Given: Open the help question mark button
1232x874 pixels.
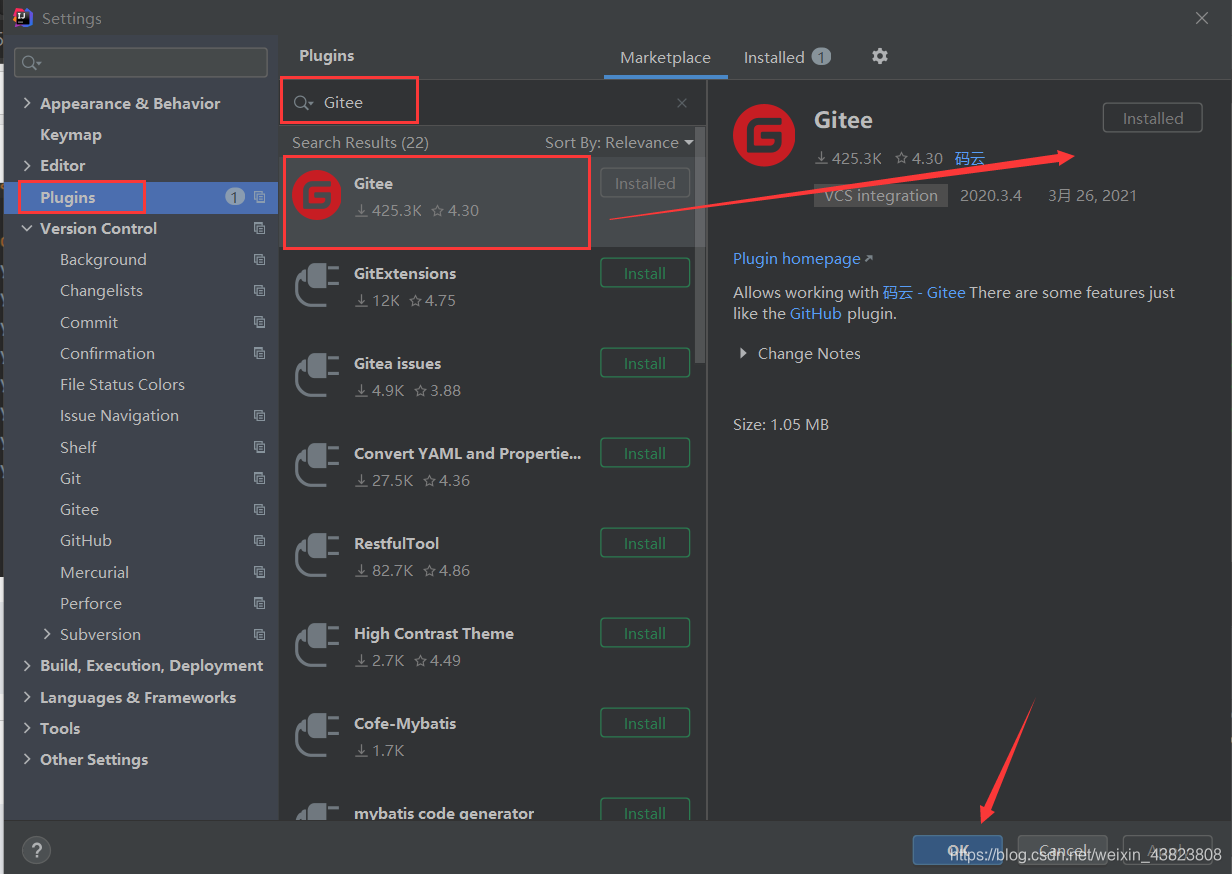Looking at the screenshot, I should (36, 850).
